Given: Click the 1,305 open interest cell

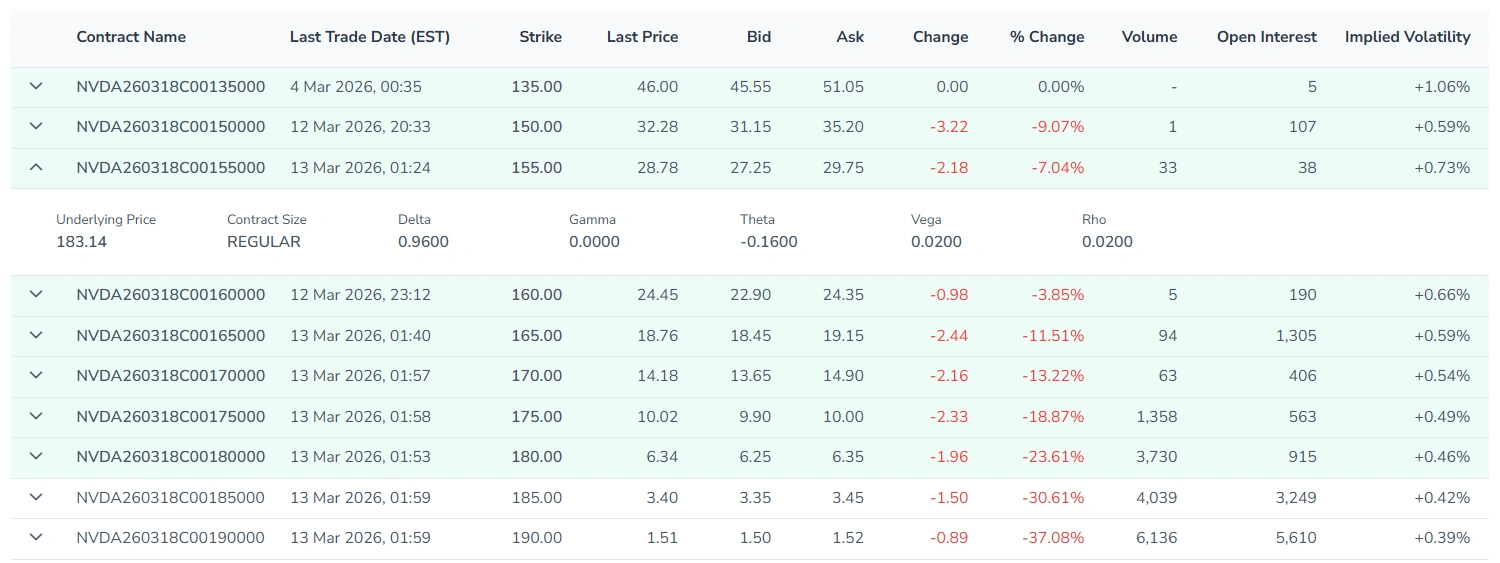Looking at the screenshot, I should [x=1297, y=336].
